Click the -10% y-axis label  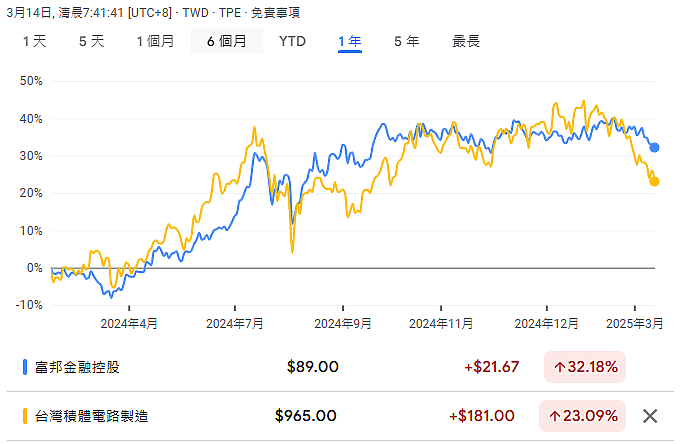pos(29,305)
